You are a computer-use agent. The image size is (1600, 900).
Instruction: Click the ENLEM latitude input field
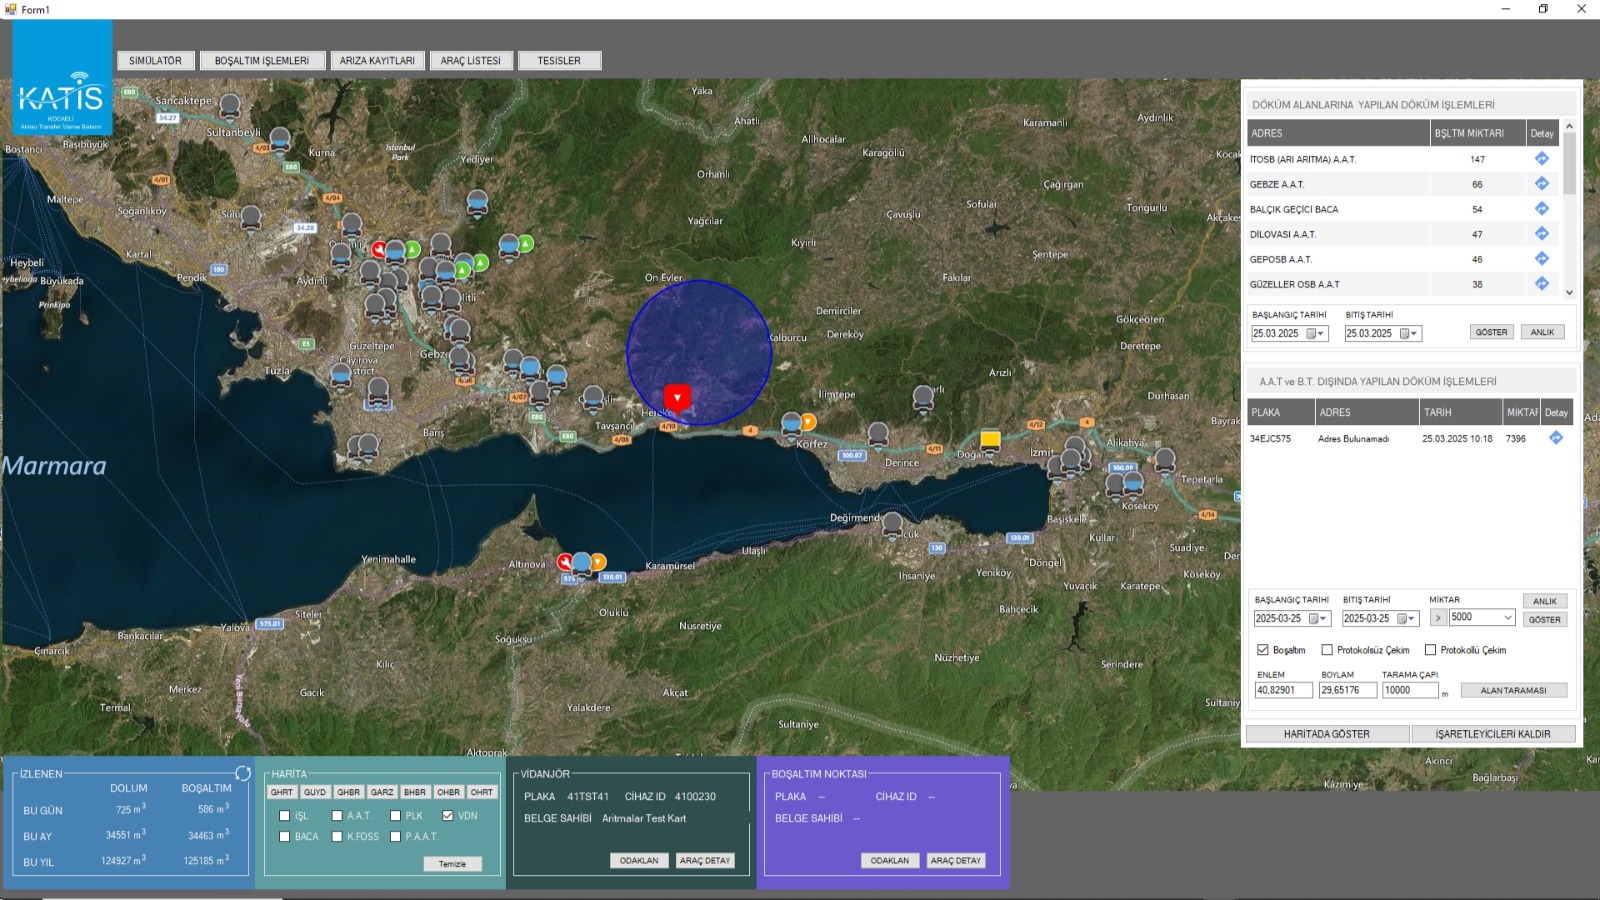coord(1284,690)
